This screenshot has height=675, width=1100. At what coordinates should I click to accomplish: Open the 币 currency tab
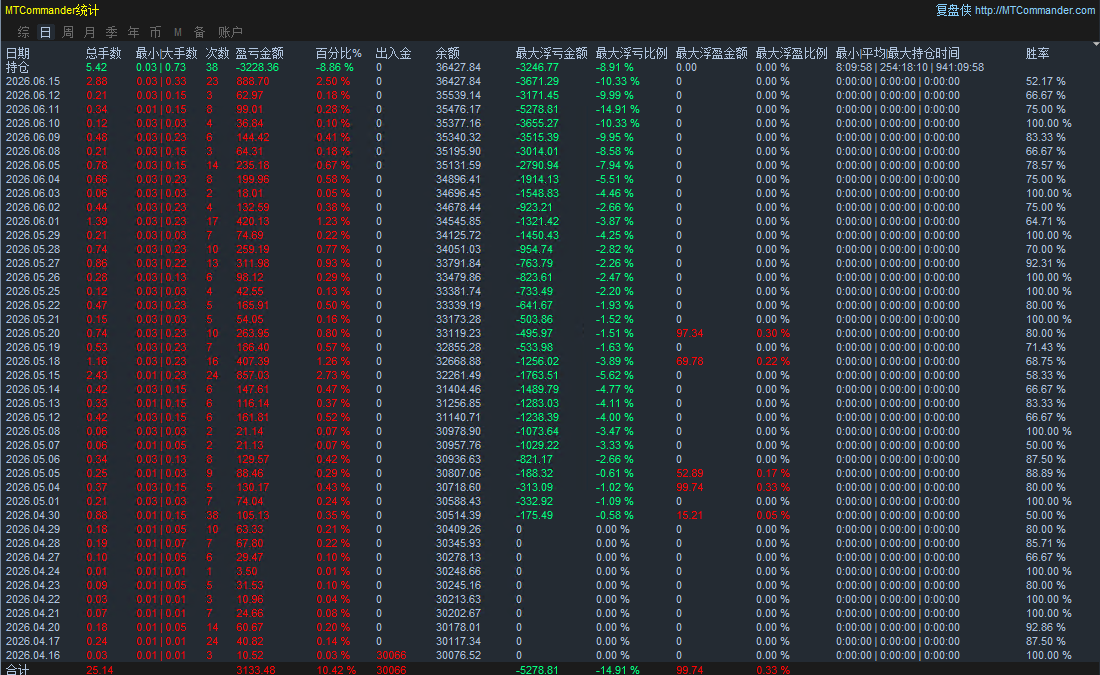coord(155,32)
